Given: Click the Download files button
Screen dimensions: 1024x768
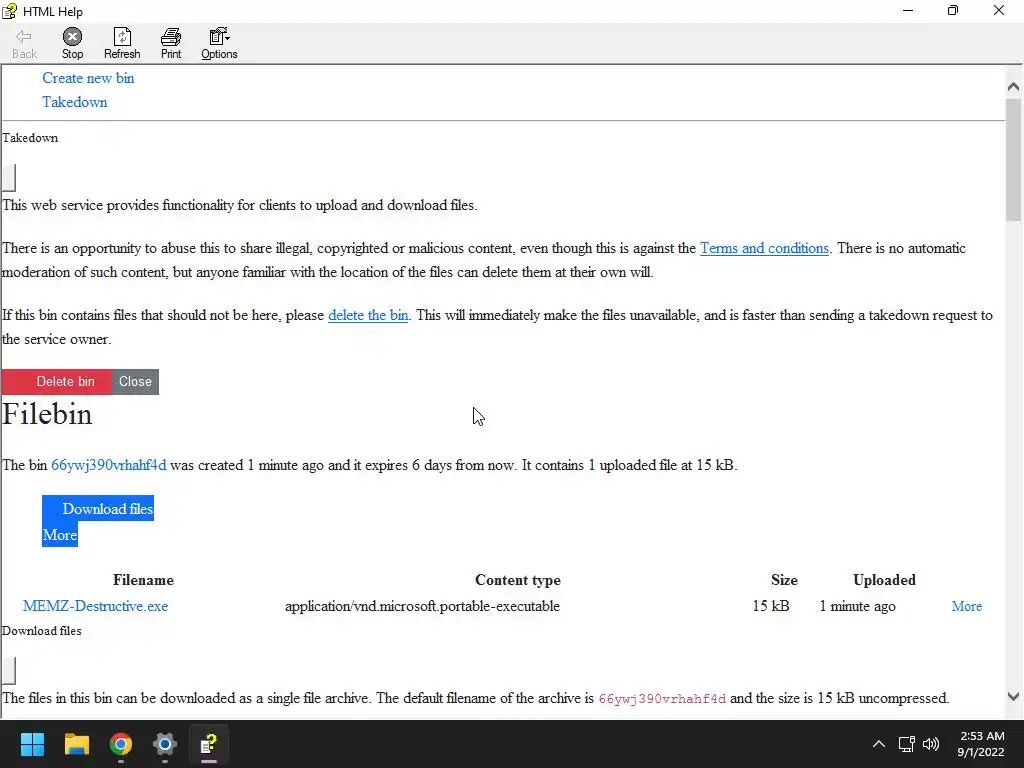Looking at the screenshot, I should coord(98,509).
